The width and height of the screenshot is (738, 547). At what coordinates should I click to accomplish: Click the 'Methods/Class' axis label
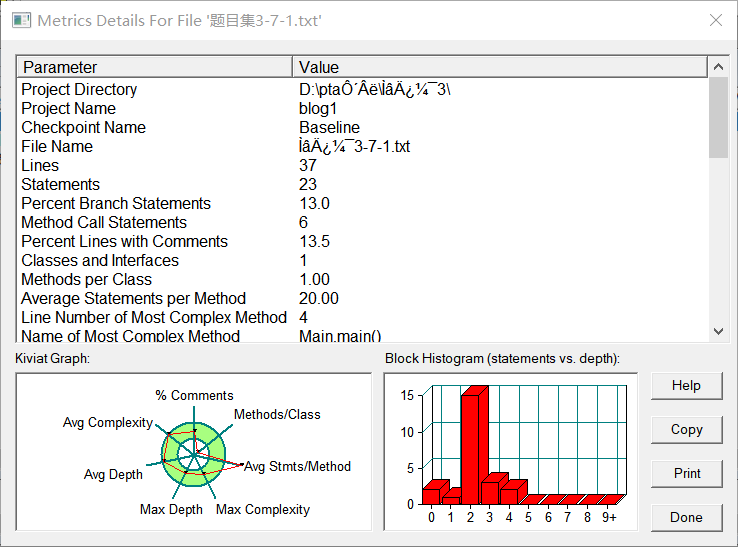tap(277, 414)
